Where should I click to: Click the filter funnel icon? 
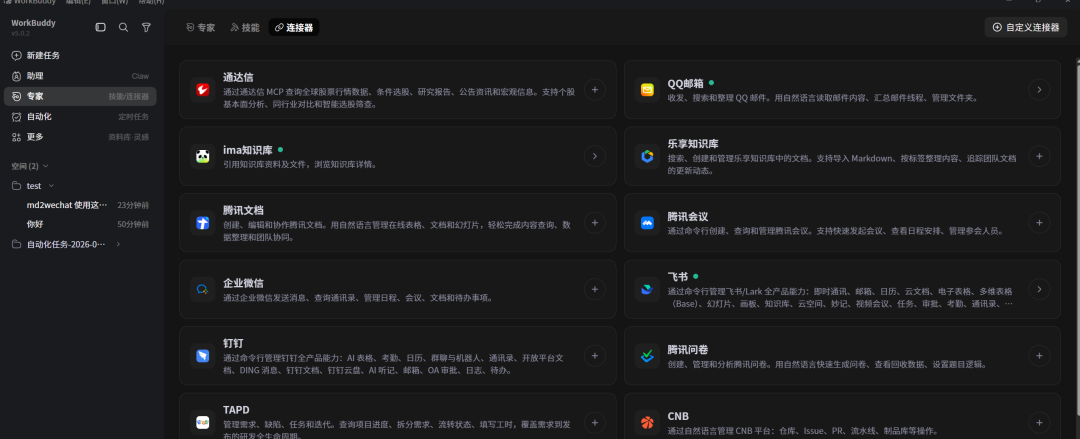tap(146, 27)
